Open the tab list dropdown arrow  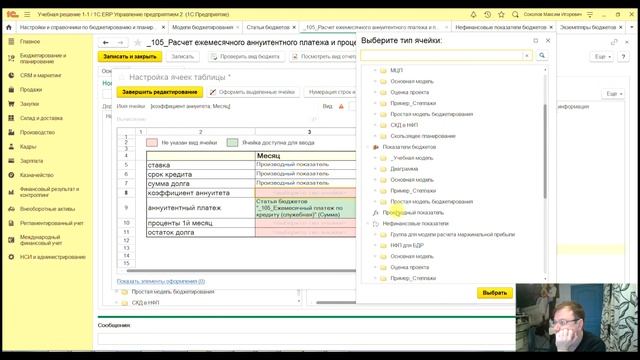coord(632,27)
